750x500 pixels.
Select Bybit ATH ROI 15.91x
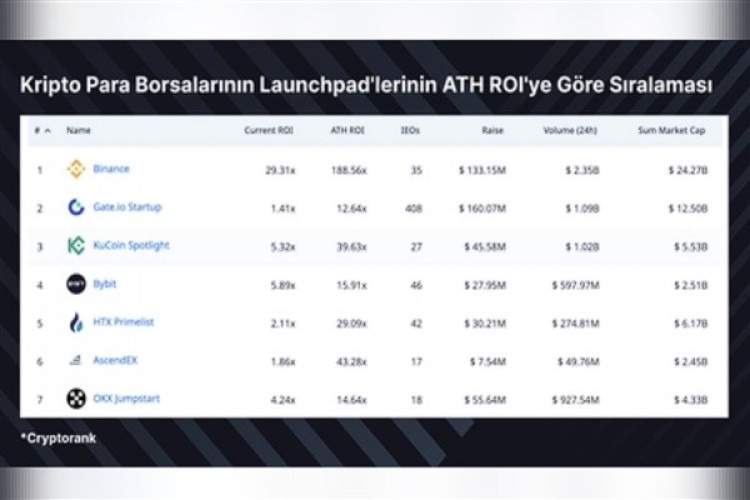coord(352,286)
